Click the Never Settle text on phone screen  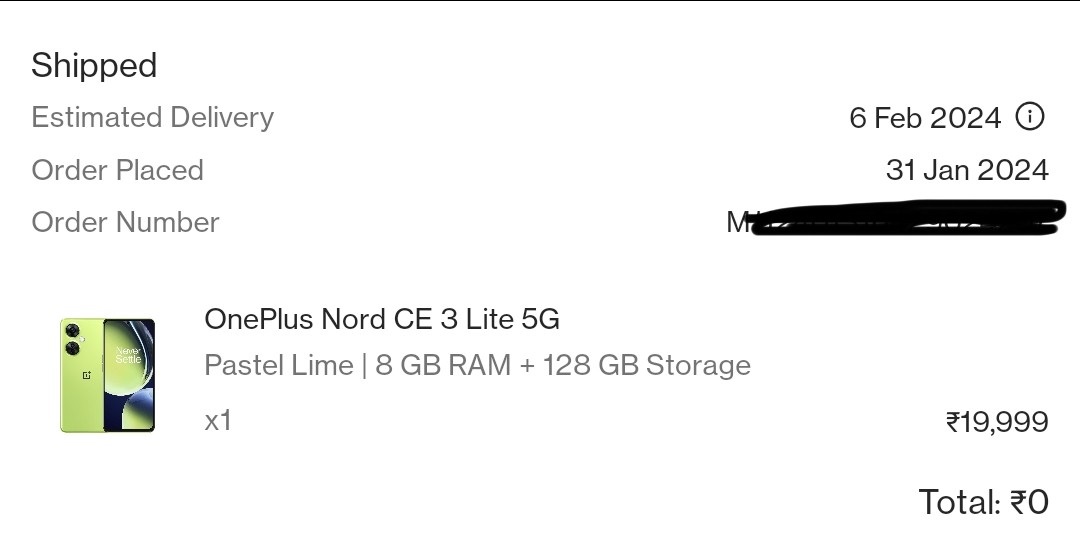pos(128,355)
